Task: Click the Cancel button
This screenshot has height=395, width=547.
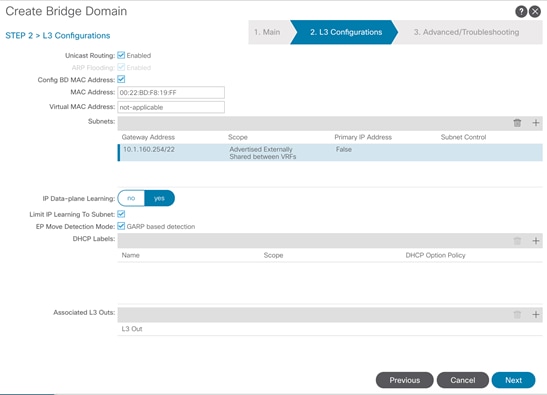Action: 463,380
